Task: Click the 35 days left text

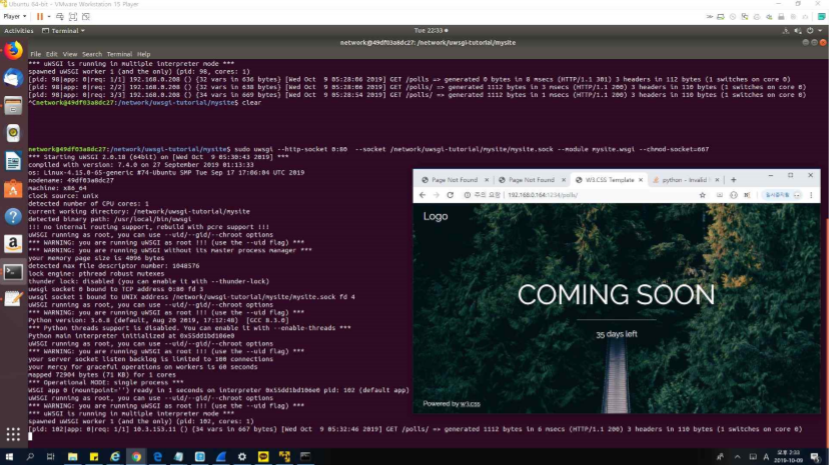Action: pyautogui.click(x=616, y=334)
